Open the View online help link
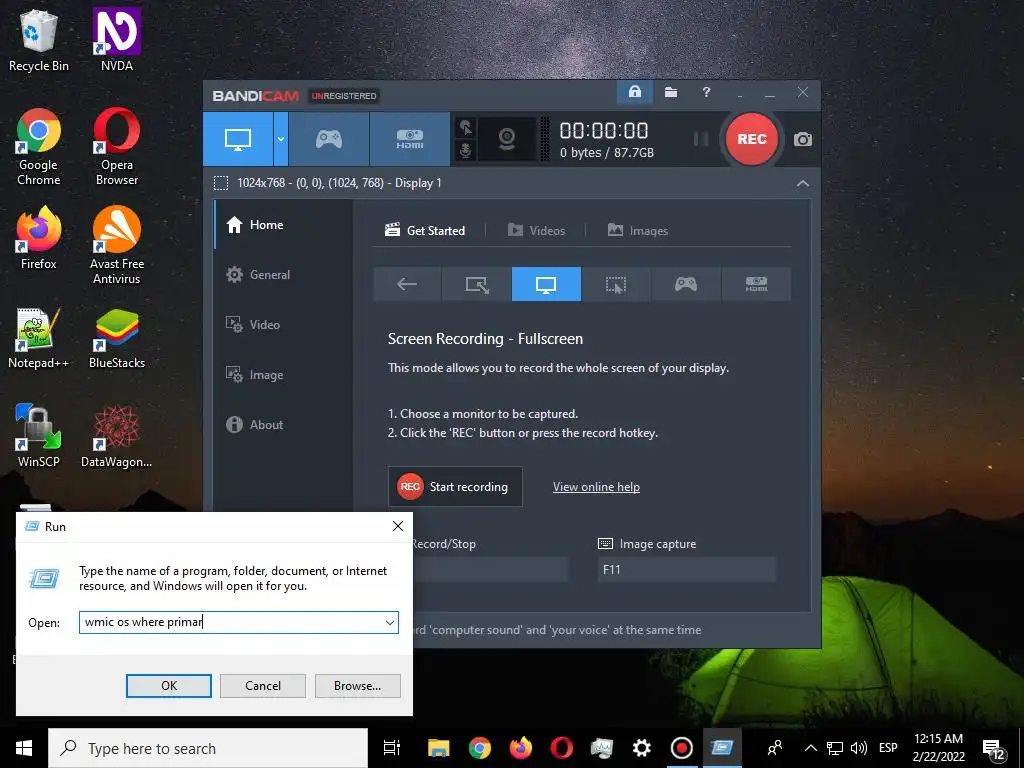The width and height of the screenshot is (1024, 768). click(596, 487)
